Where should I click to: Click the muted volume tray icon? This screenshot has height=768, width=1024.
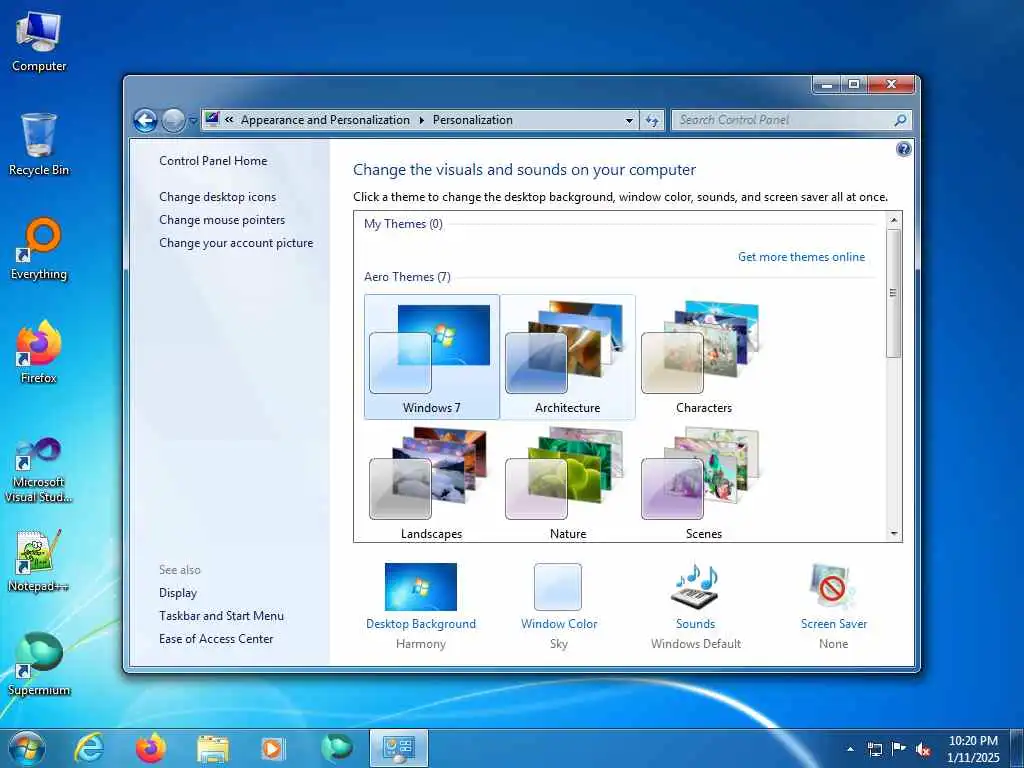(923, 750)
